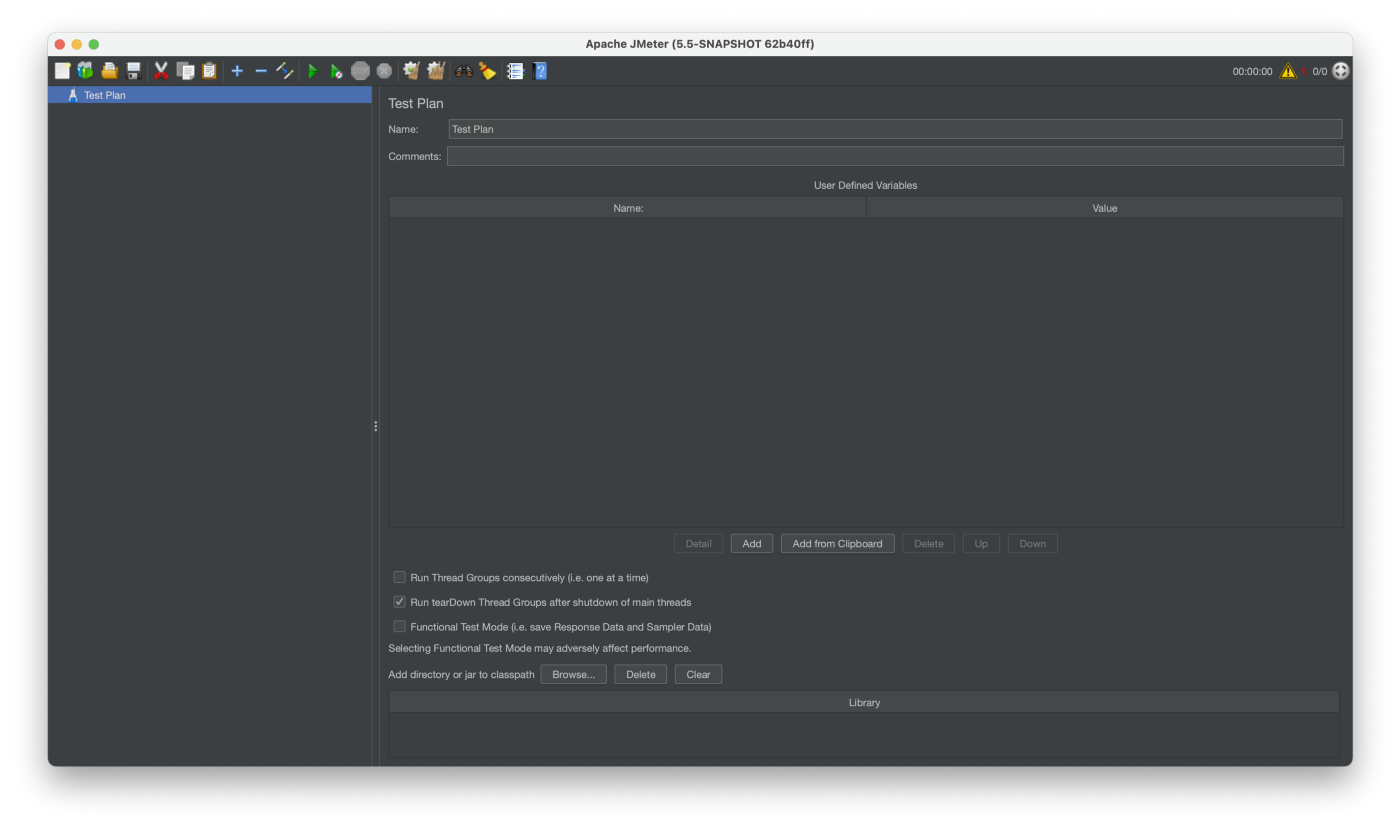Click the Toggle enable/disable icon

pyautogui.click(x=285, y=71)
